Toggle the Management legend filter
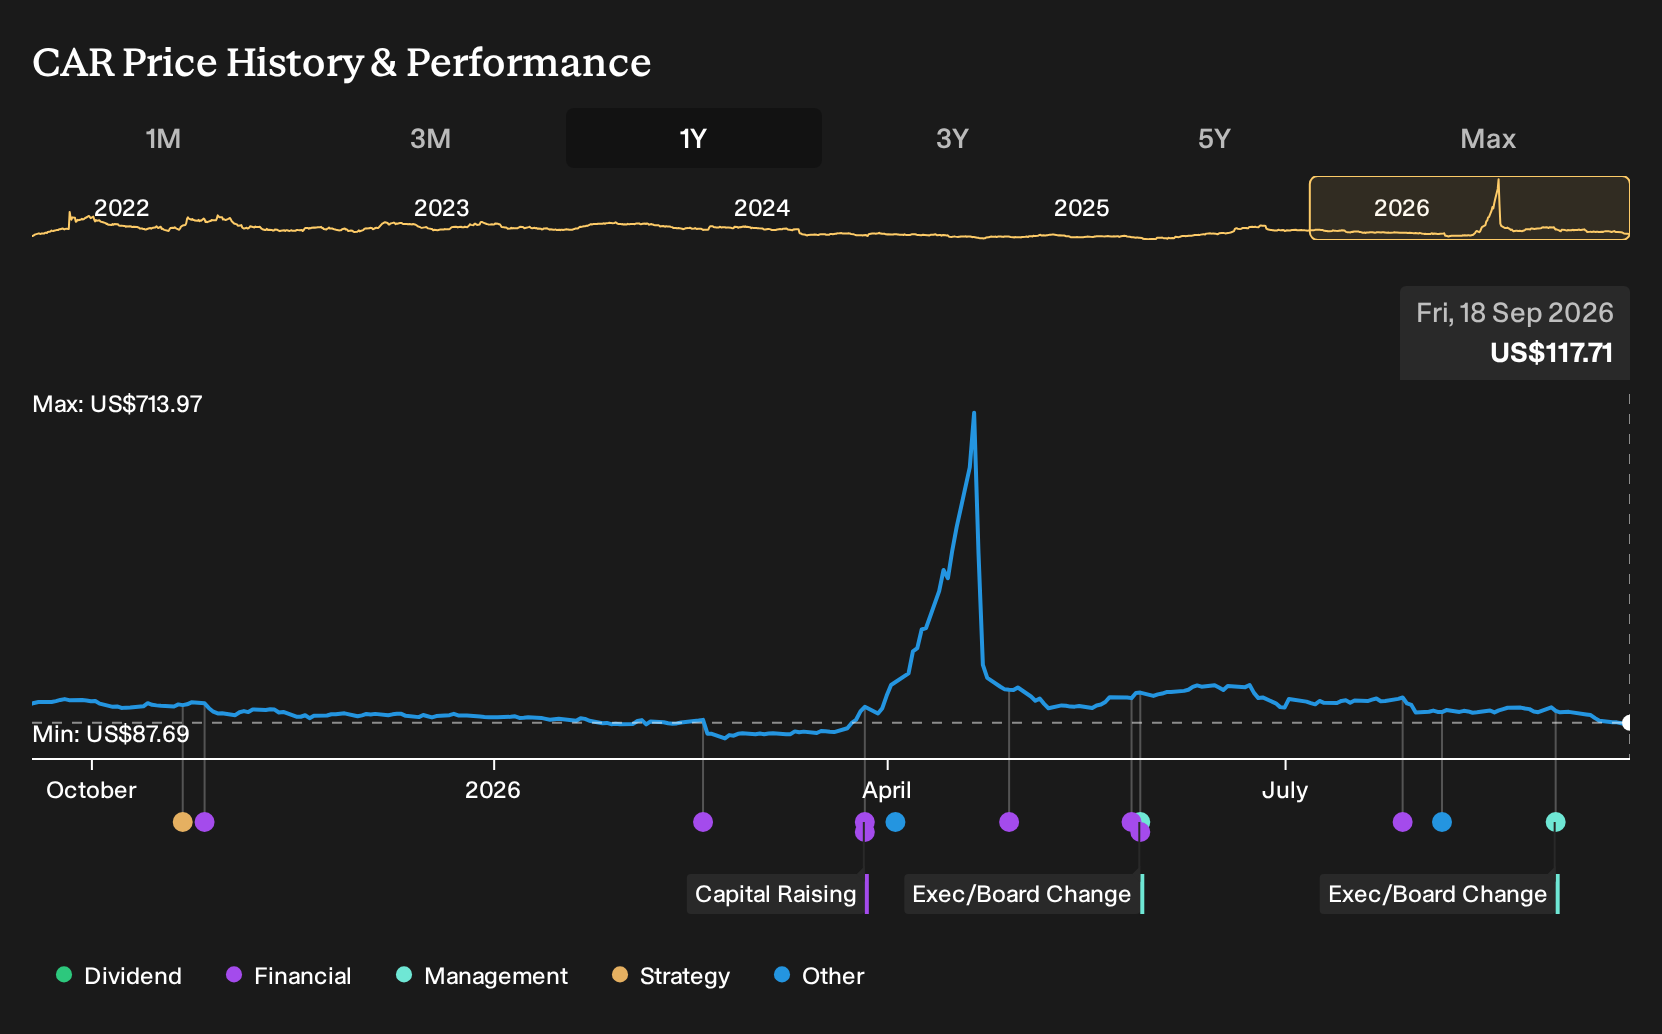The image size is (1662, 1034). 482,976
